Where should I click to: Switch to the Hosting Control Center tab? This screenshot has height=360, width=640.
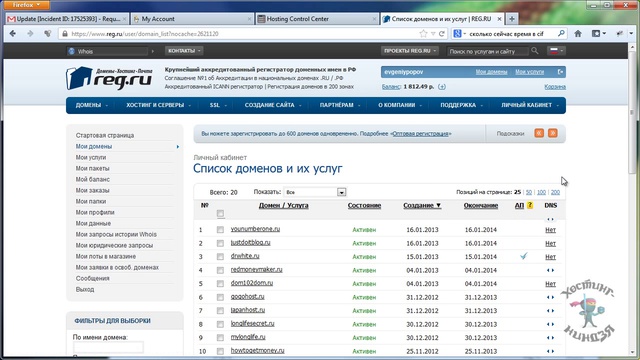point(317,19)
